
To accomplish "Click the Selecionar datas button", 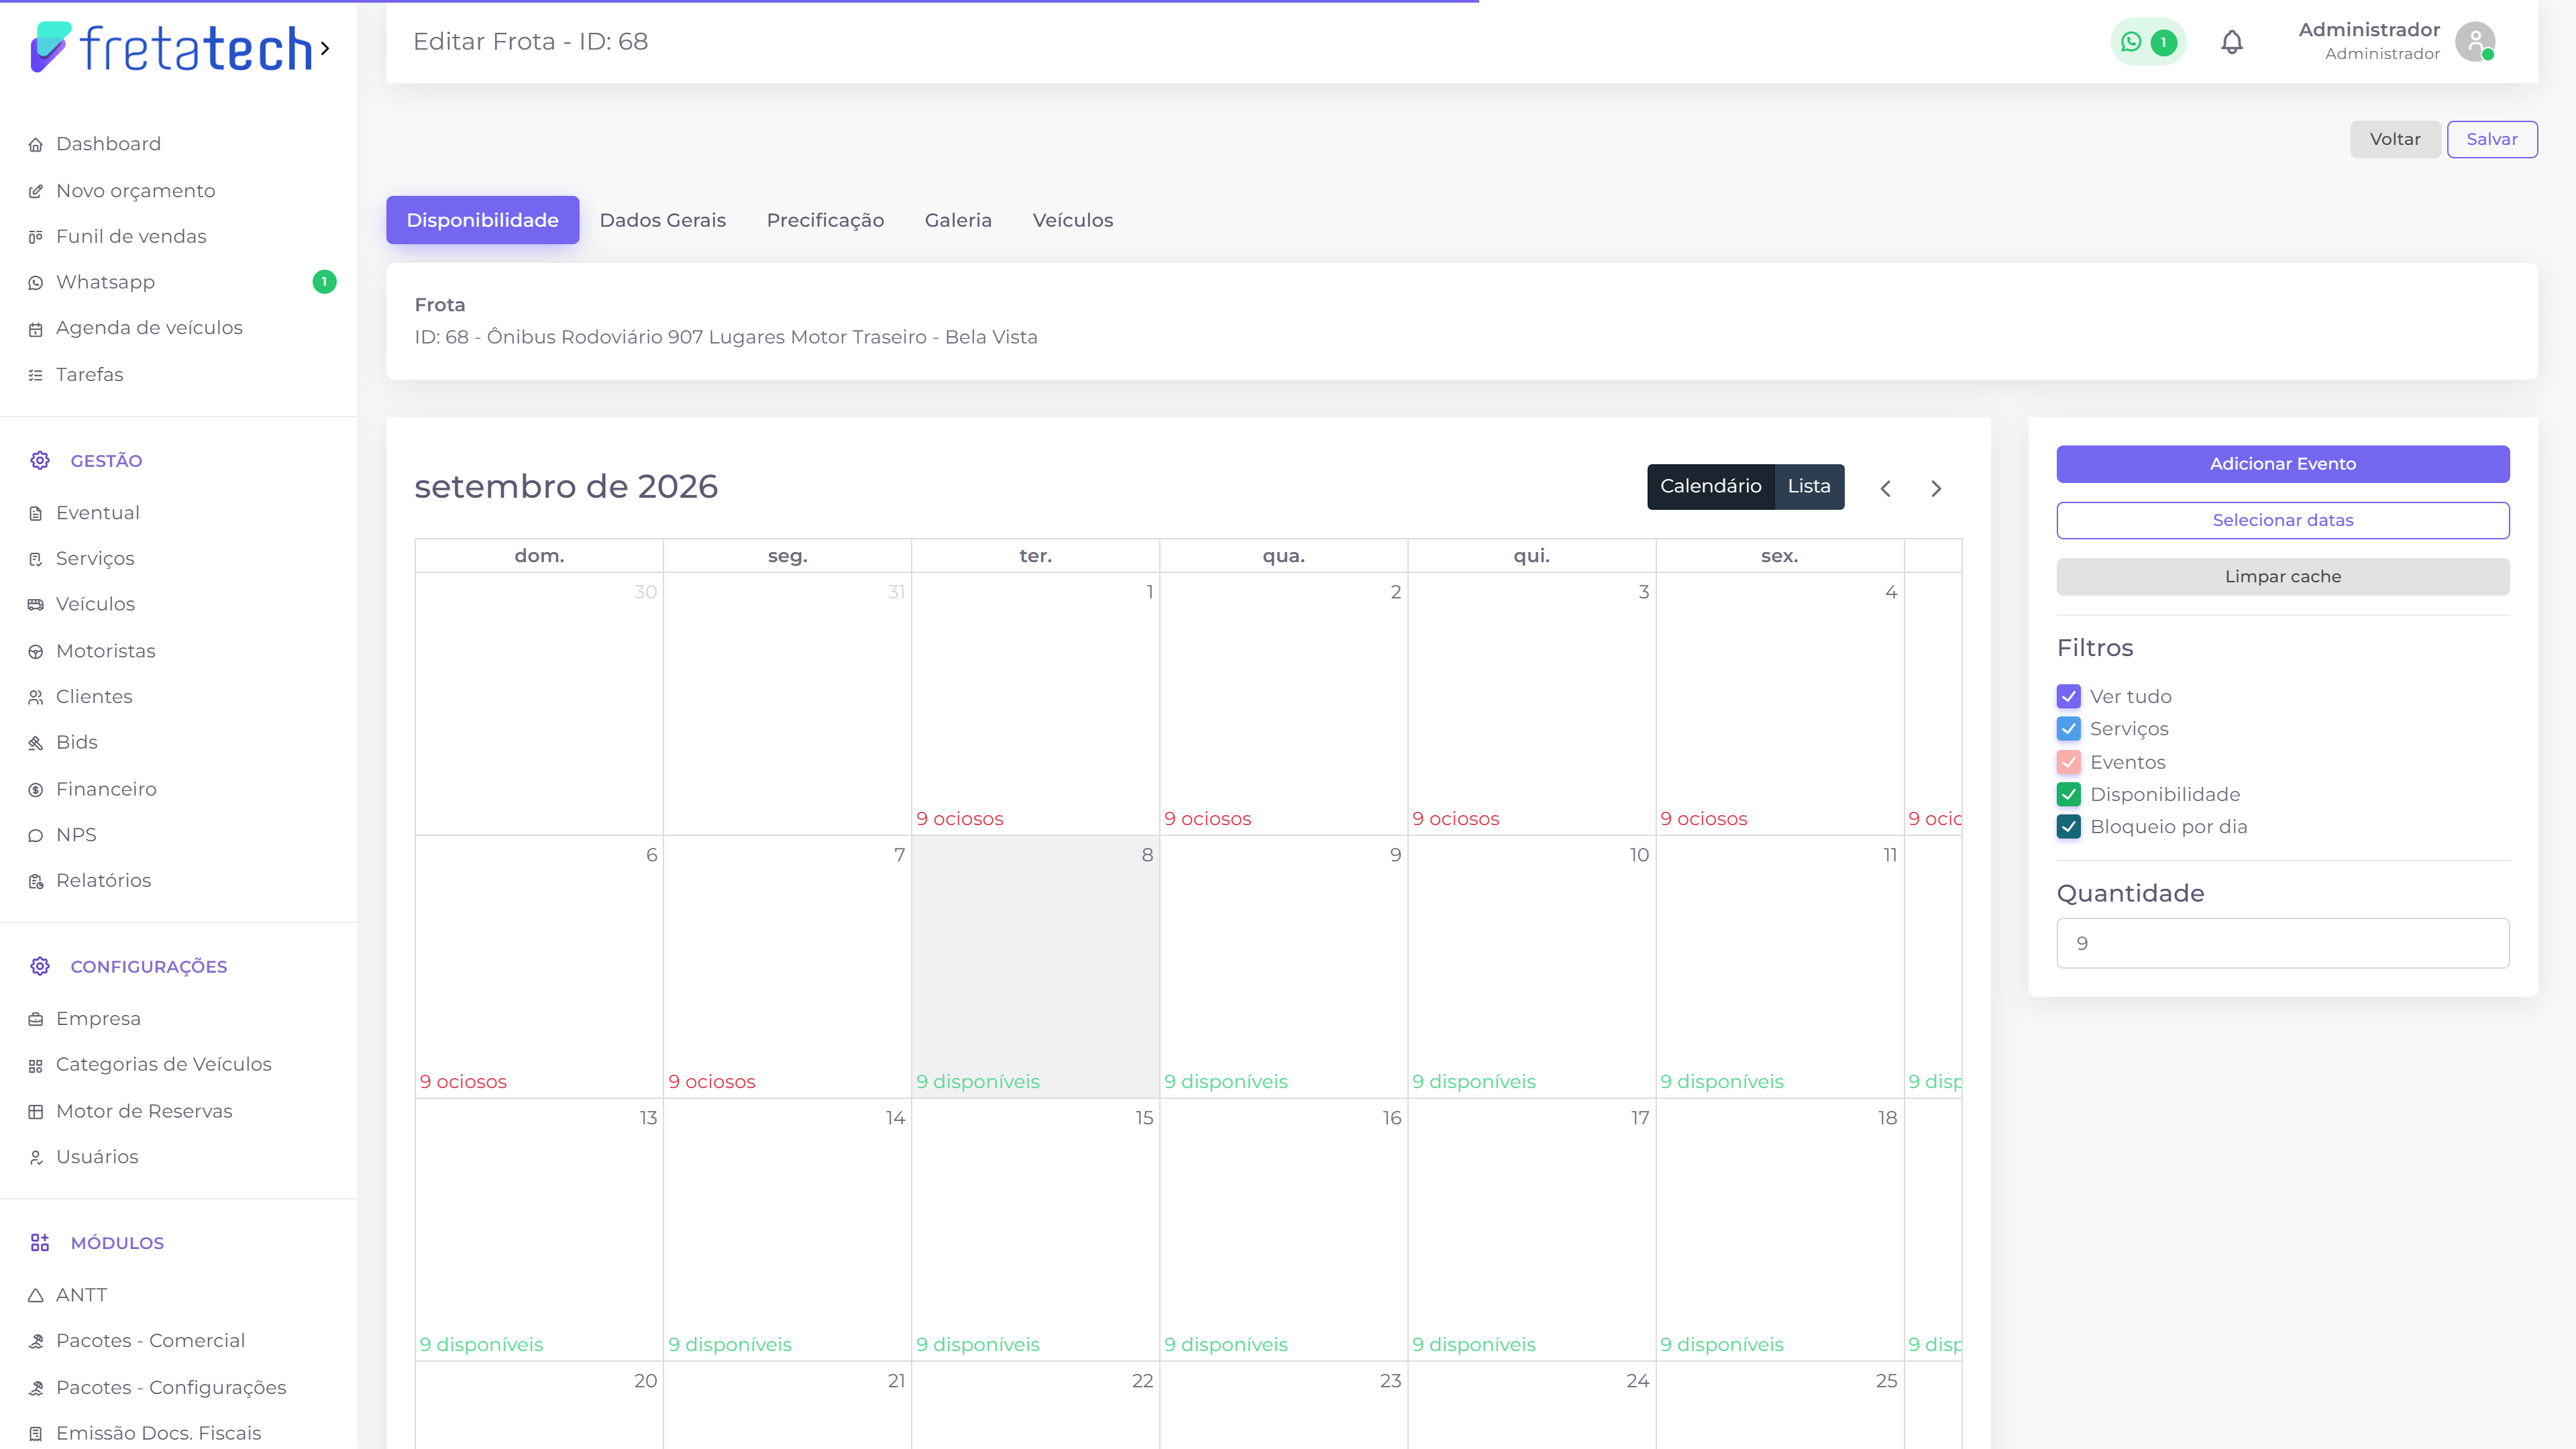I will [2283, 520].
